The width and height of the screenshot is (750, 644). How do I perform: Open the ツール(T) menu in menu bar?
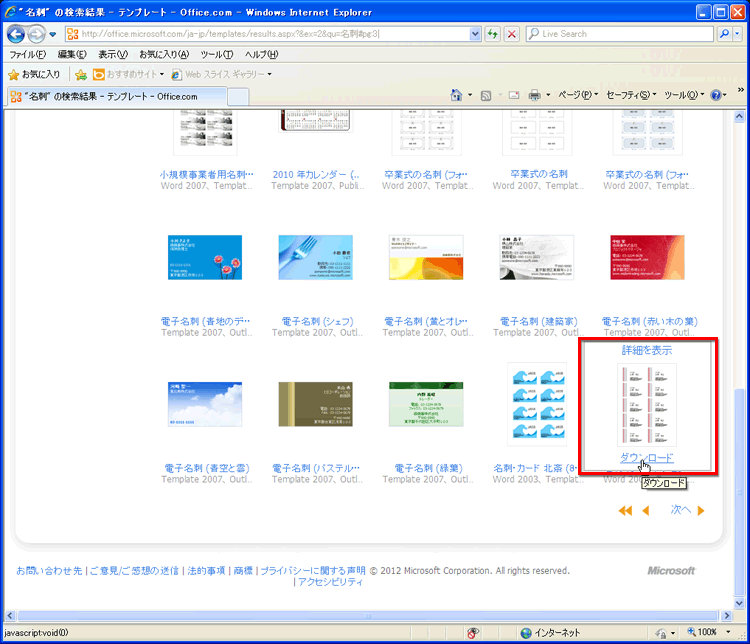[217, 55]
